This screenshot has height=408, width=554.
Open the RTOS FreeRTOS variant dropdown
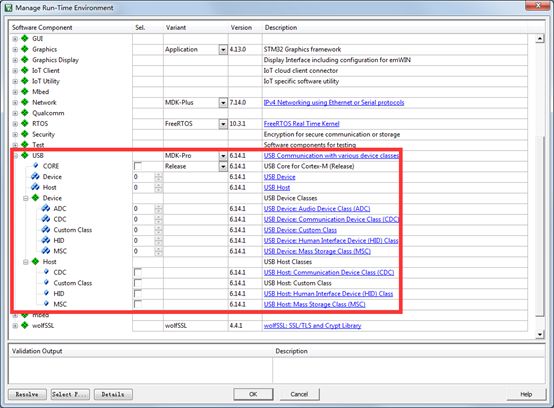tap(223, 124)
